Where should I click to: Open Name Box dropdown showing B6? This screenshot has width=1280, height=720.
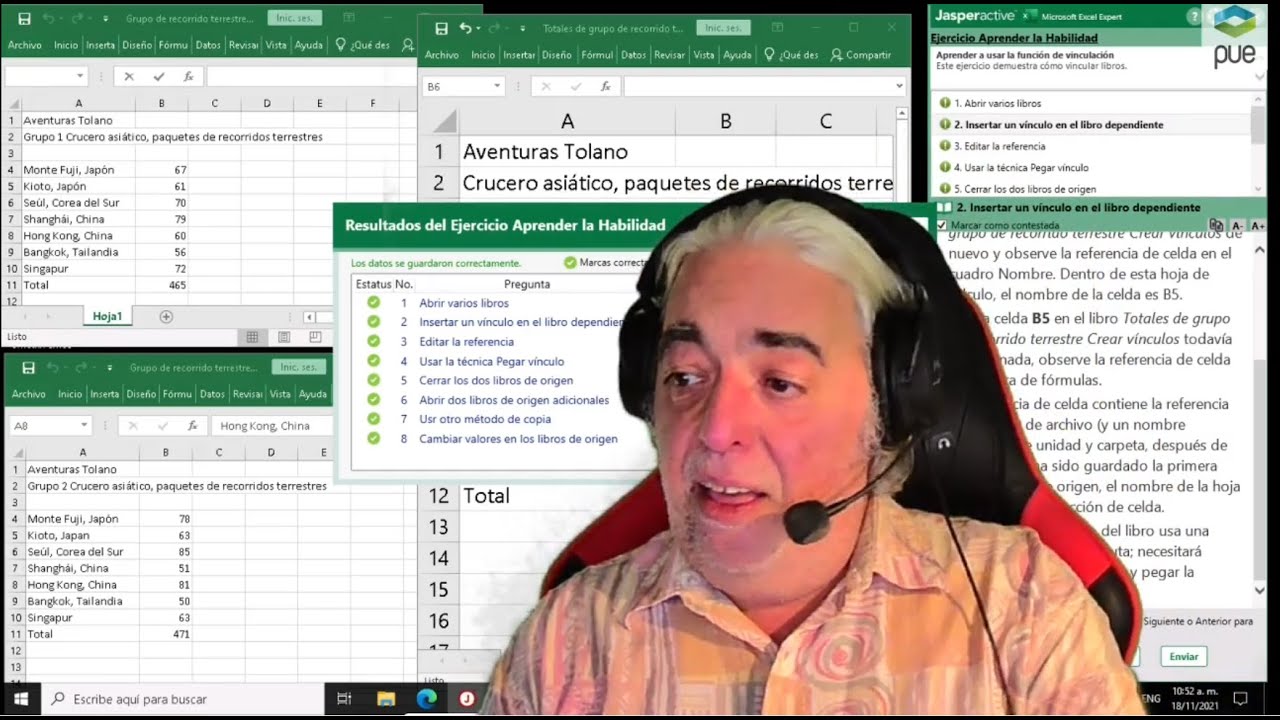(497, 87)
